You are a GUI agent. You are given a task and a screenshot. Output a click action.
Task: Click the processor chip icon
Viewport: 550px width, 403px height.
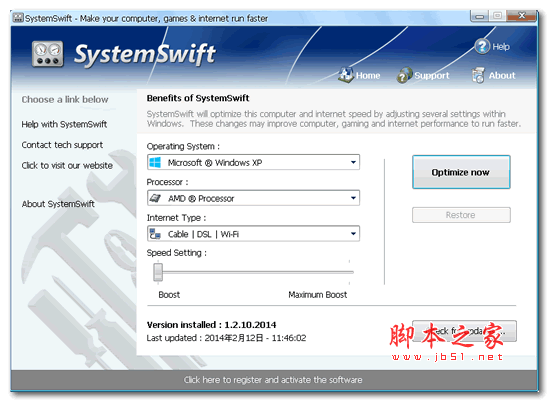coord(155,198)
